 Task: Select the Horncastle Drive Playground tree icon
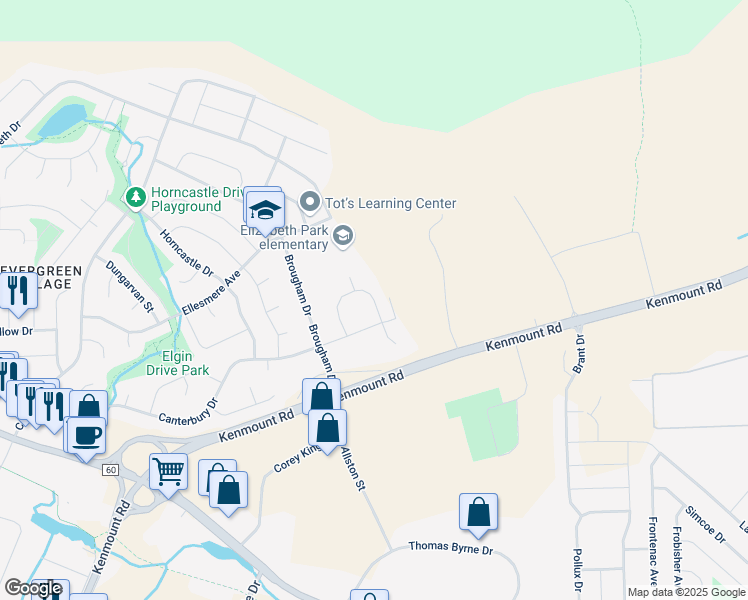coord(135,197)
